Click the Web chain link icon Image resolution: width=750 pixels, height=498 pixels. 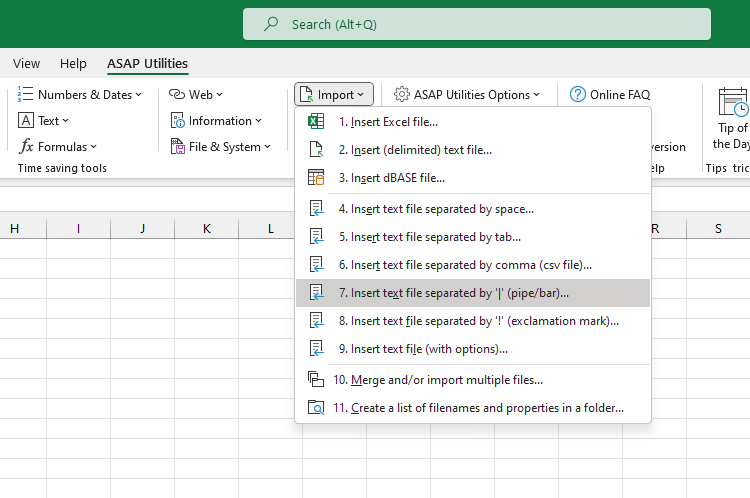(177, 94)
